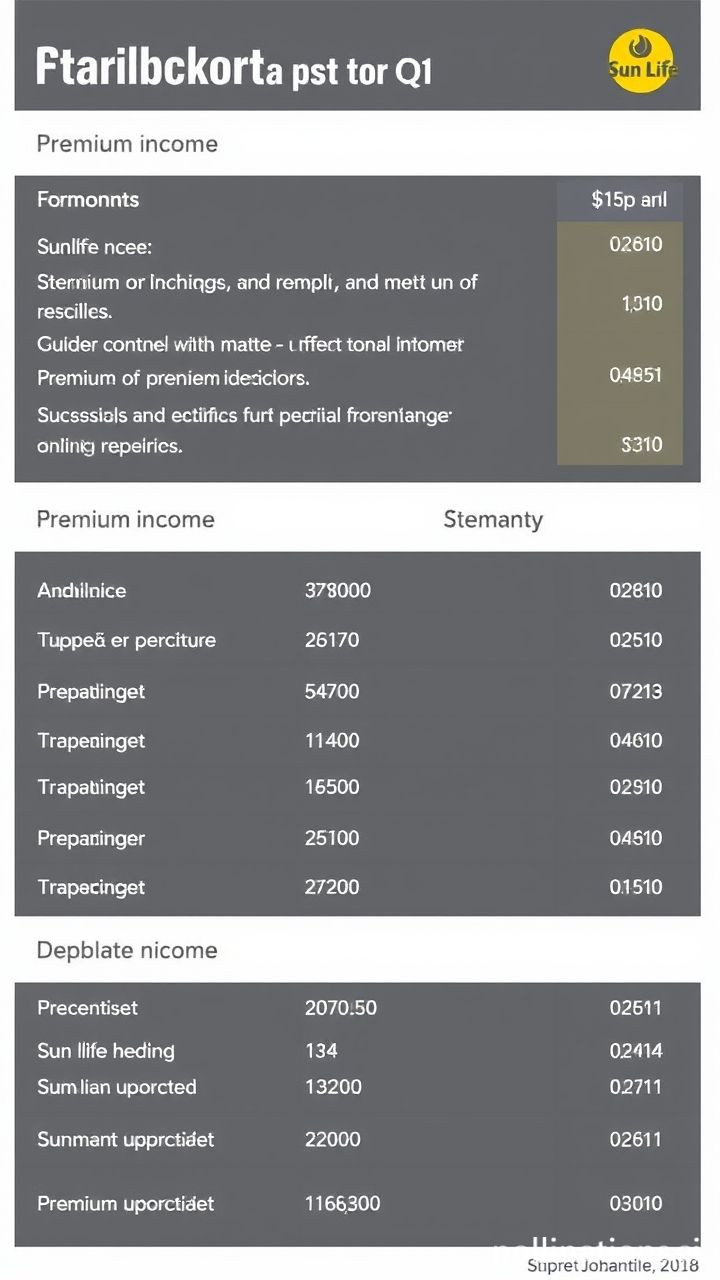This screenshot has width=720, height=1280.
Task: Select the Premium uporctidet total 1166,300
Action: [x=342, y=1204]
